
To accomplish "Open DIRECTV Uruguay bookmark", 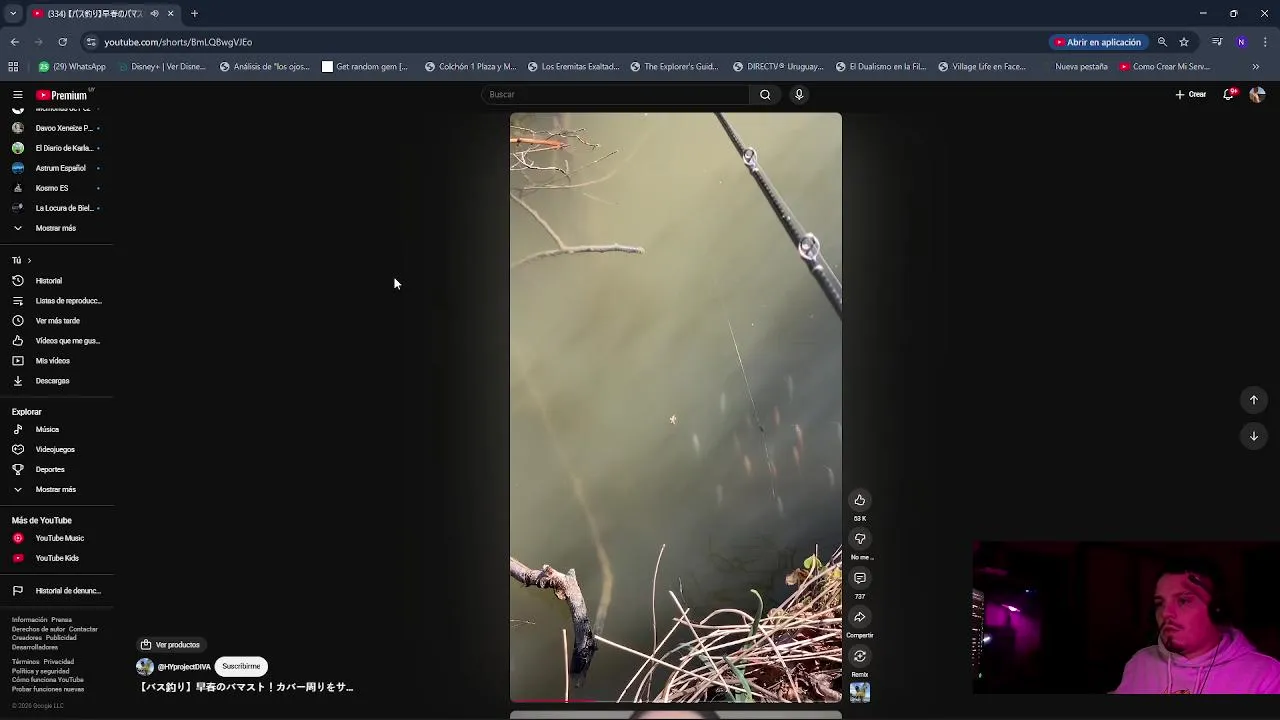I will click(778, 67).
